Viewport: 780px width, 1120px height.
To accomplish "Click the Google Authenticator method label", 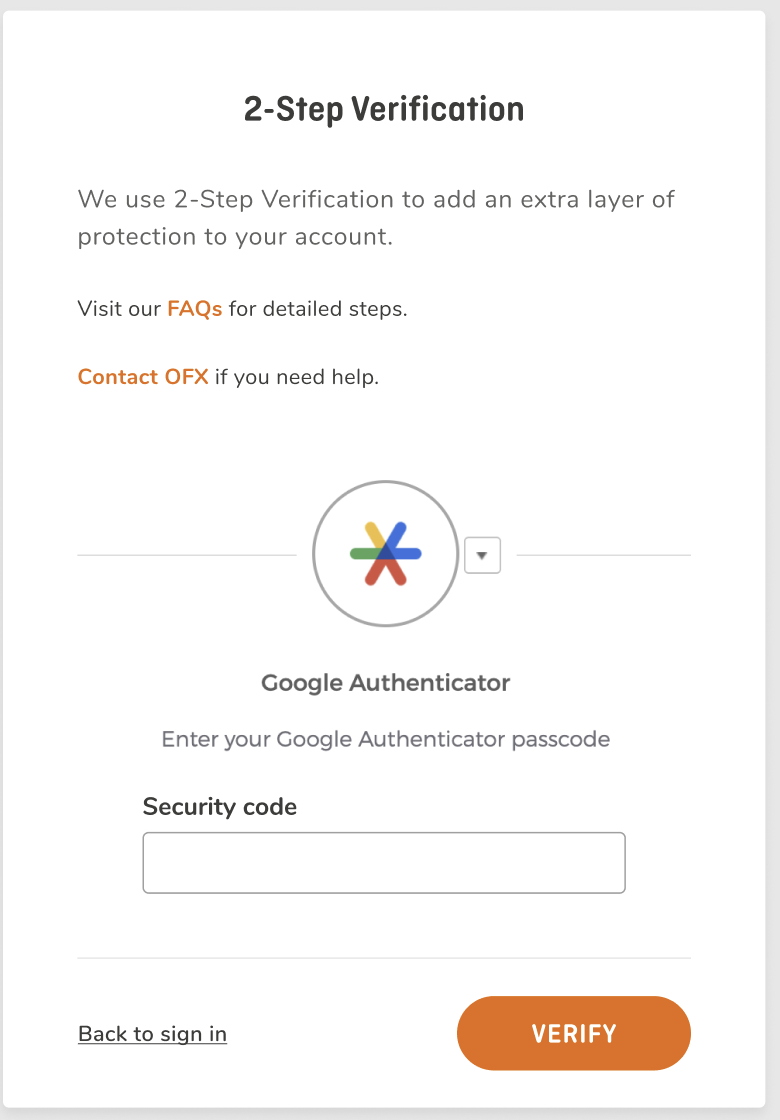I will pos(385,683).
